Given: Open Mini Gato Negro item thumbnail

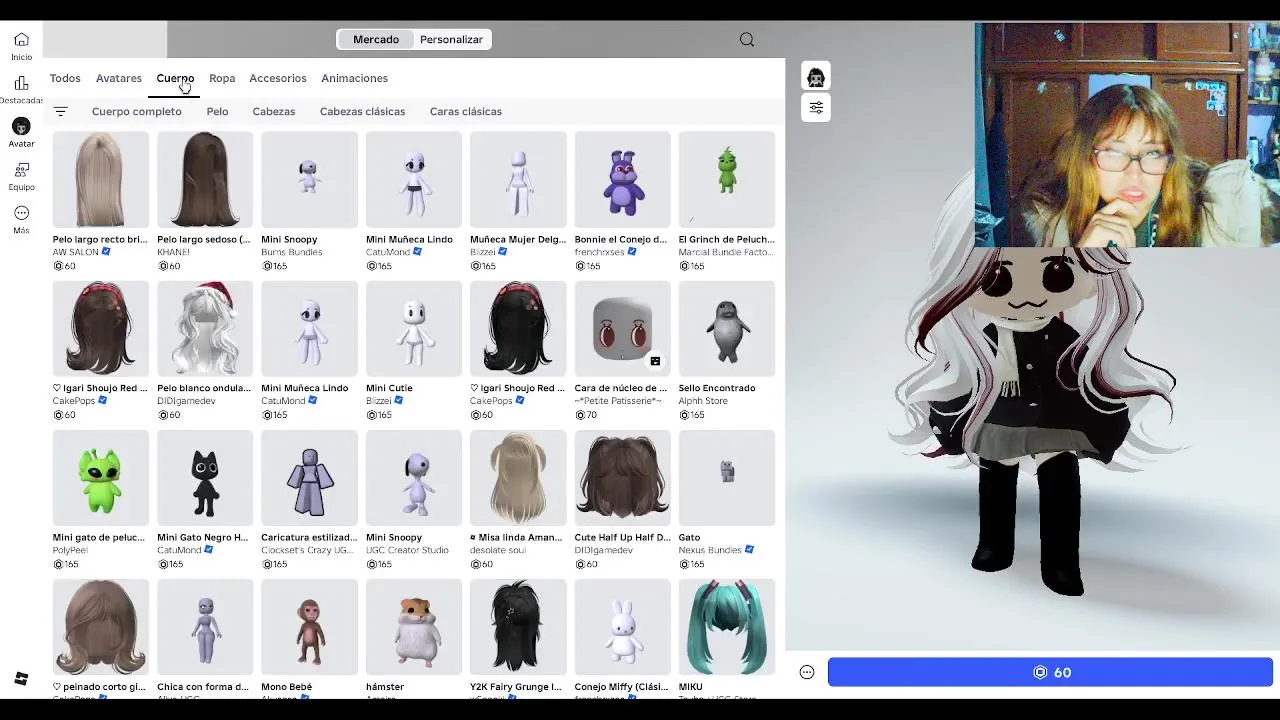Looking at the screenshot, I should [205, 478].
